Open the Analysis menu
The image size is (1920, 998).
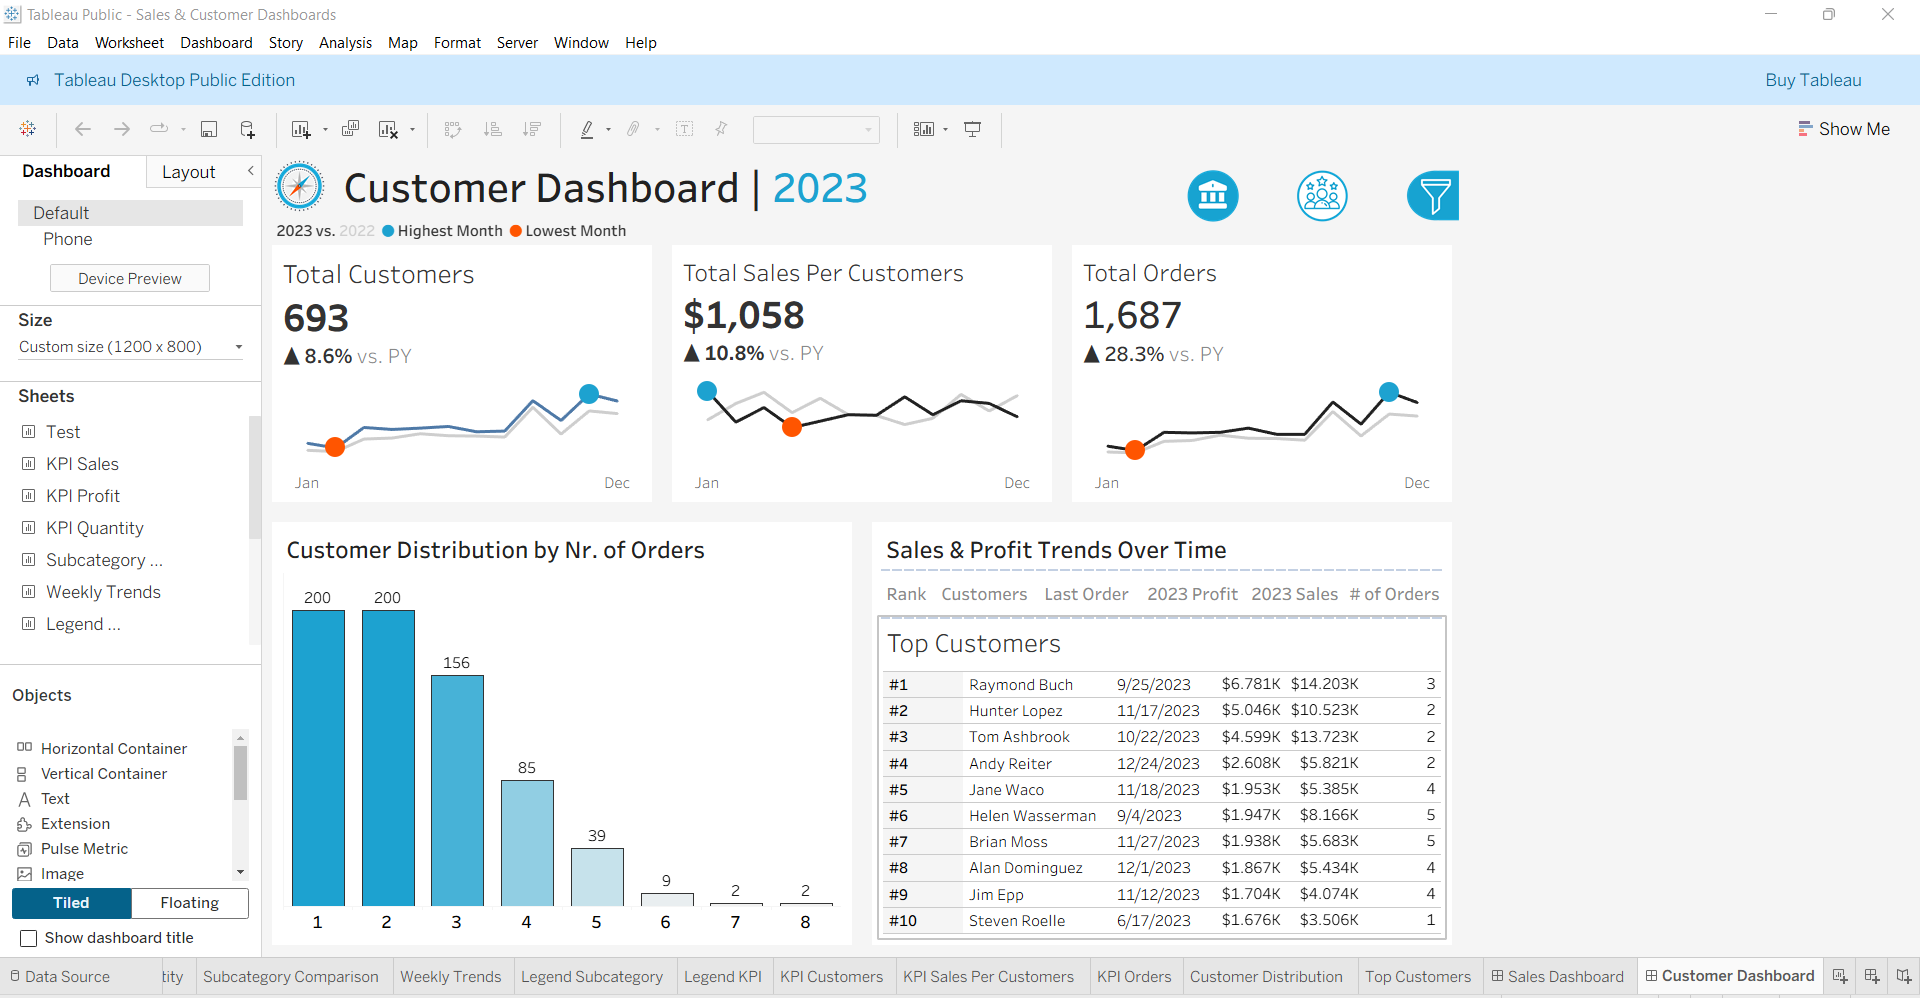click(345, 43)
